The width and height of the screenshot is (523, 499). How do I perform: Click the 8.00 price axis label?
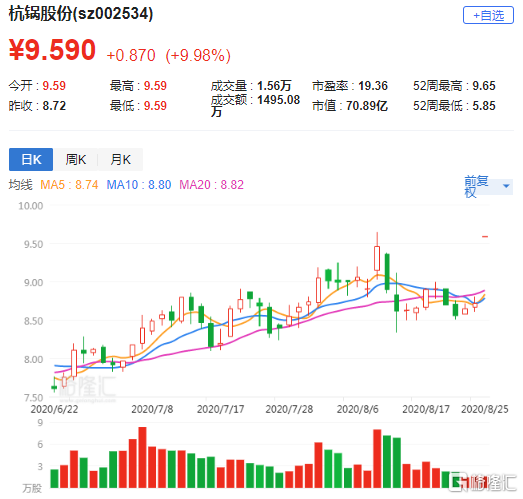coord(33,359)
